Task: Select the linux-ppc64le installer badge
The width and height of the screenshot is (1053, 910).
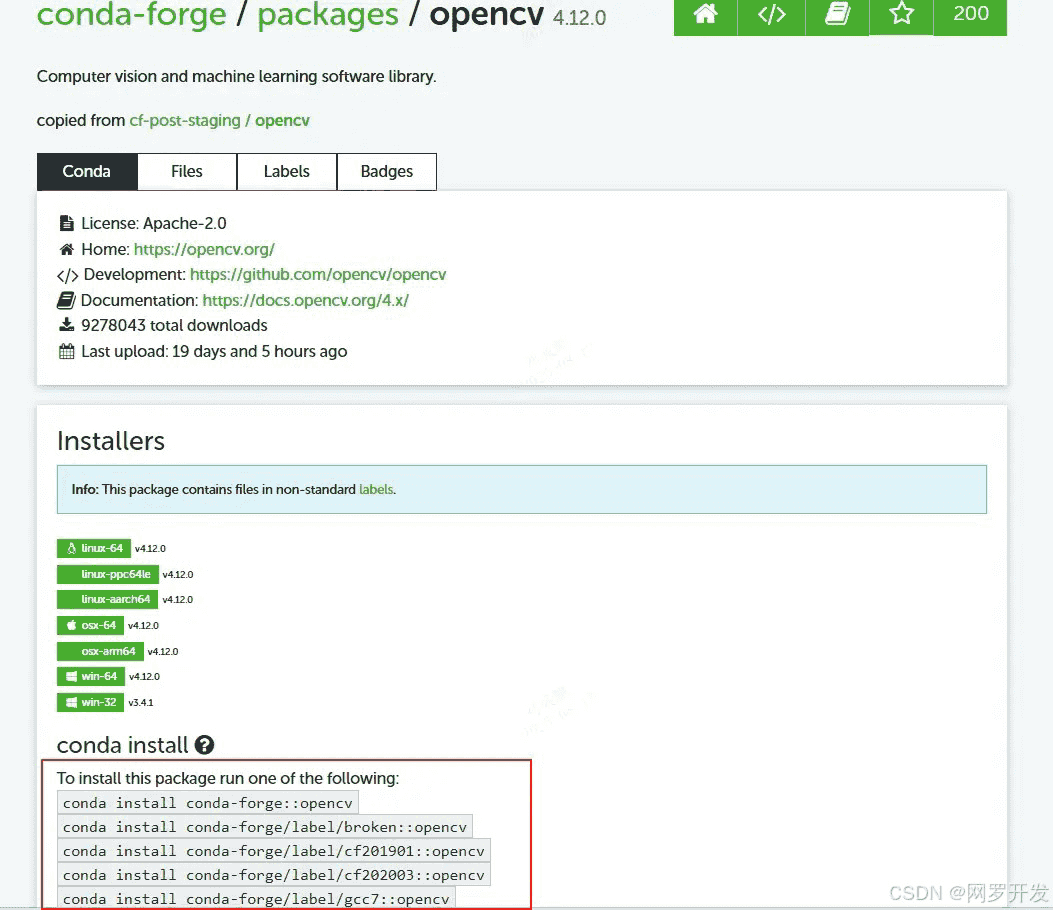Action: click(108, 574)
